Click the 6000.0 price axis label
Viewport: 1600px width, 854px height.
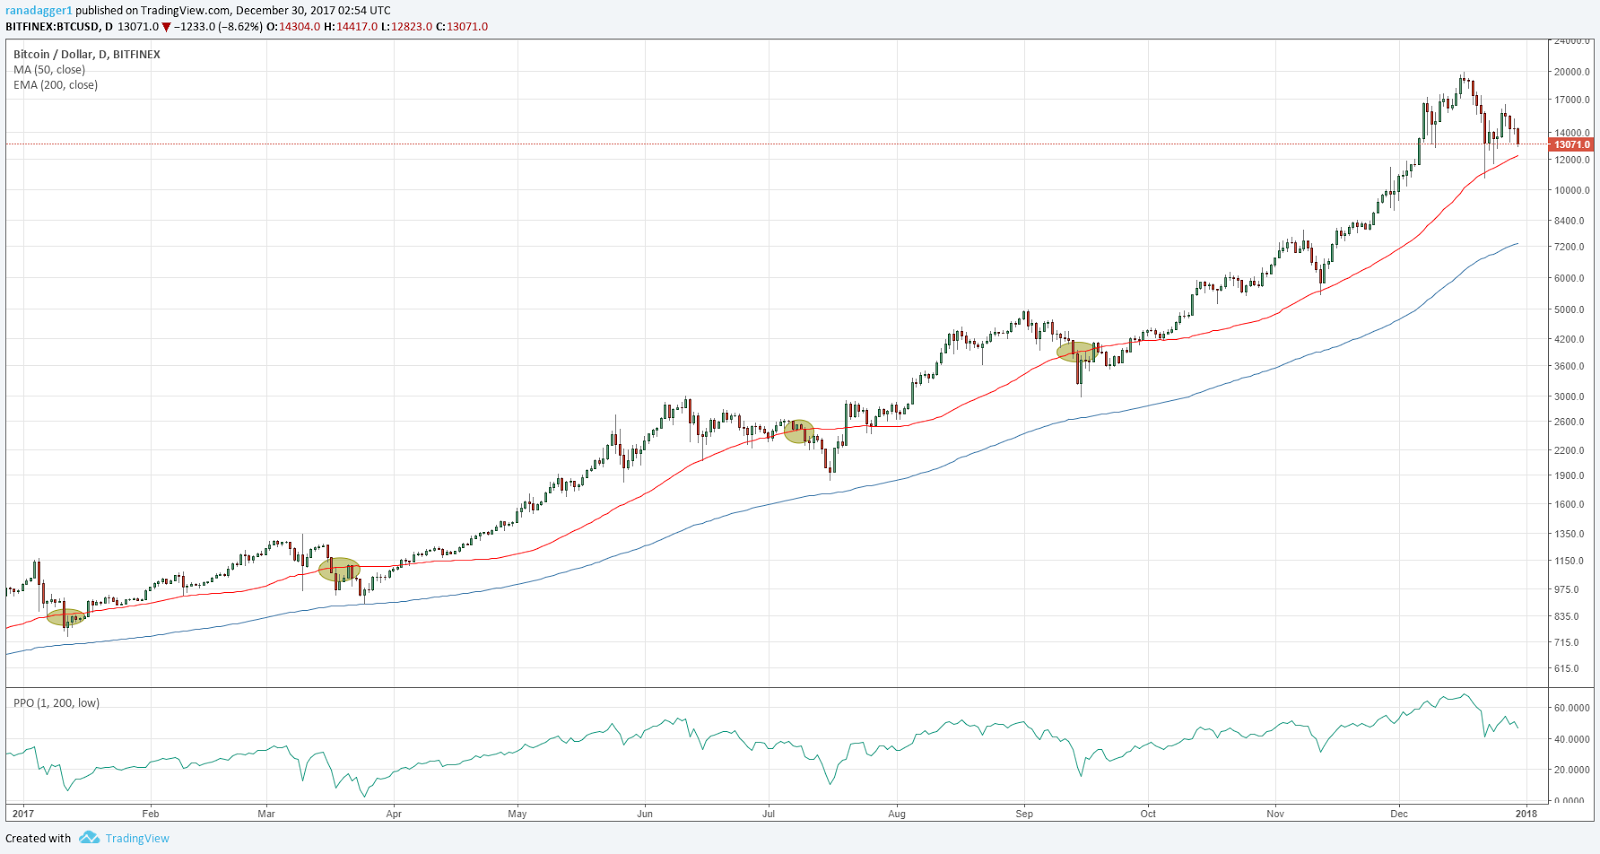[x=1569, y=278]
